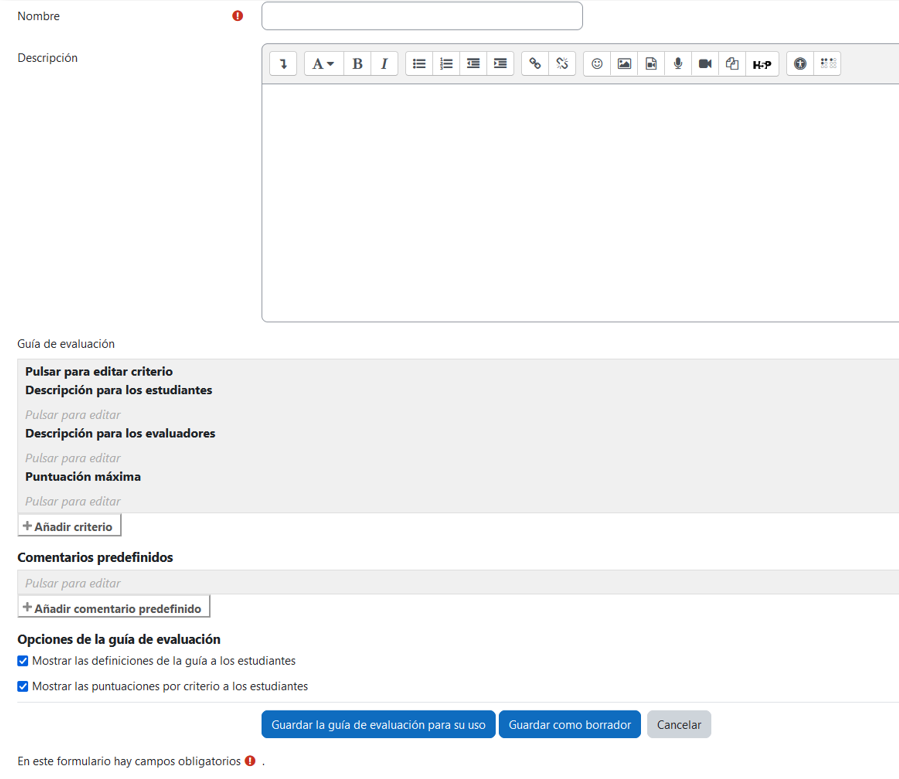899x779 pixels.
Task: Insert an image using the editor toolbar
Action: 624,63
